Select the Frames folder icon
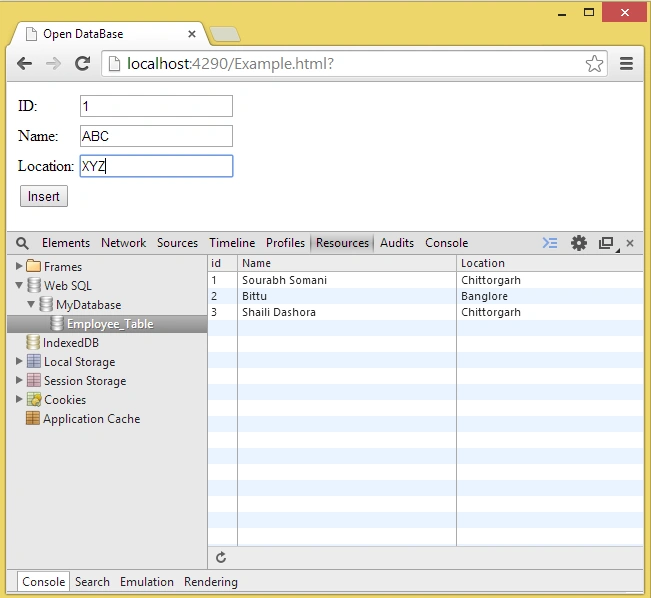 (34, 266)
